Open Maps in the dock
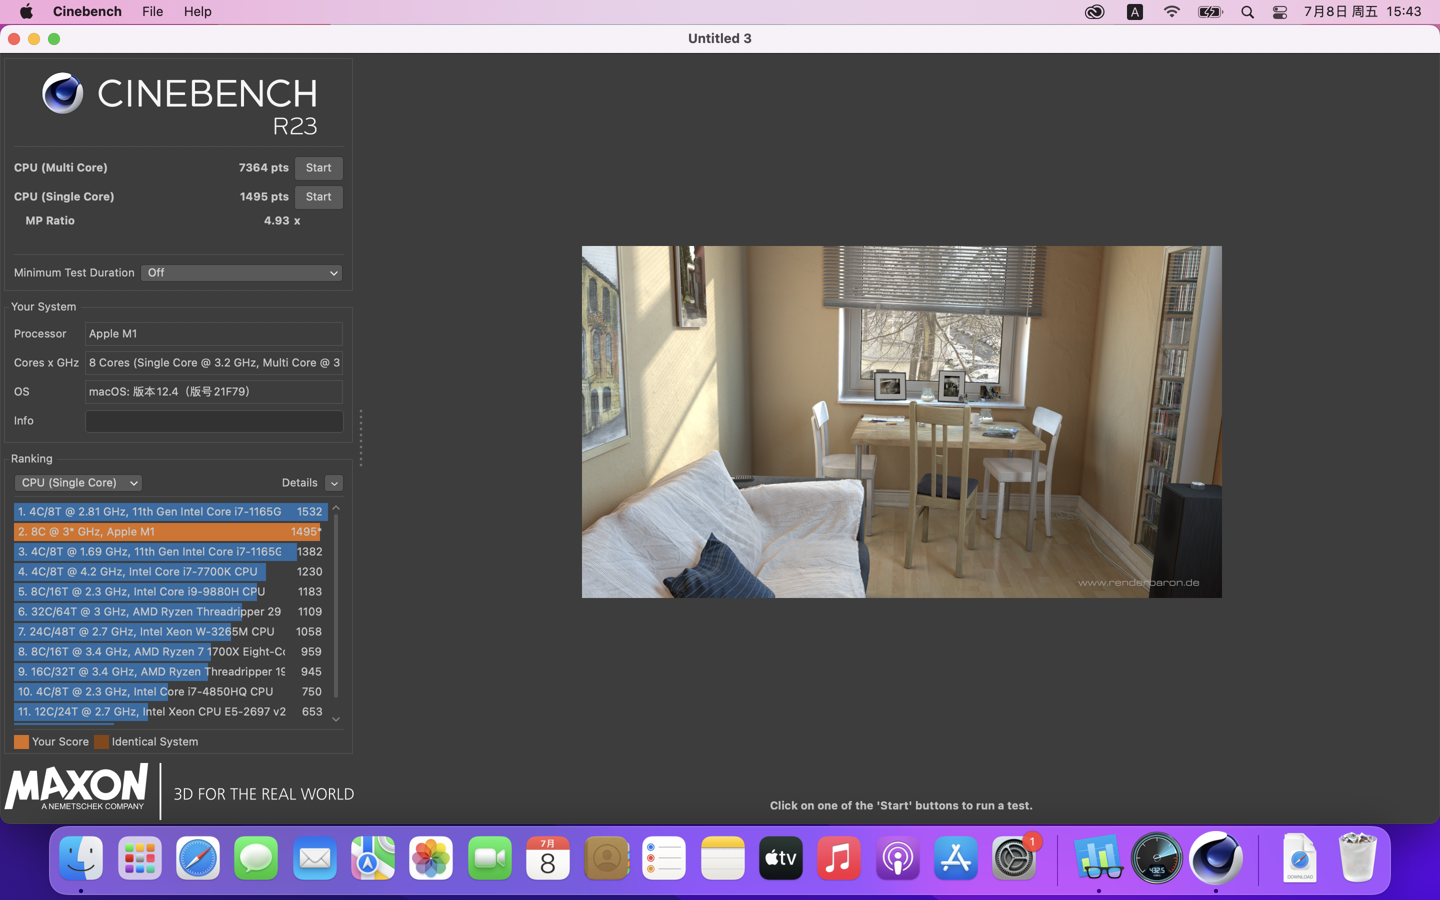The width and height of the screenshot is (1440, 900). pyautogui.click(x=373, y=858)
